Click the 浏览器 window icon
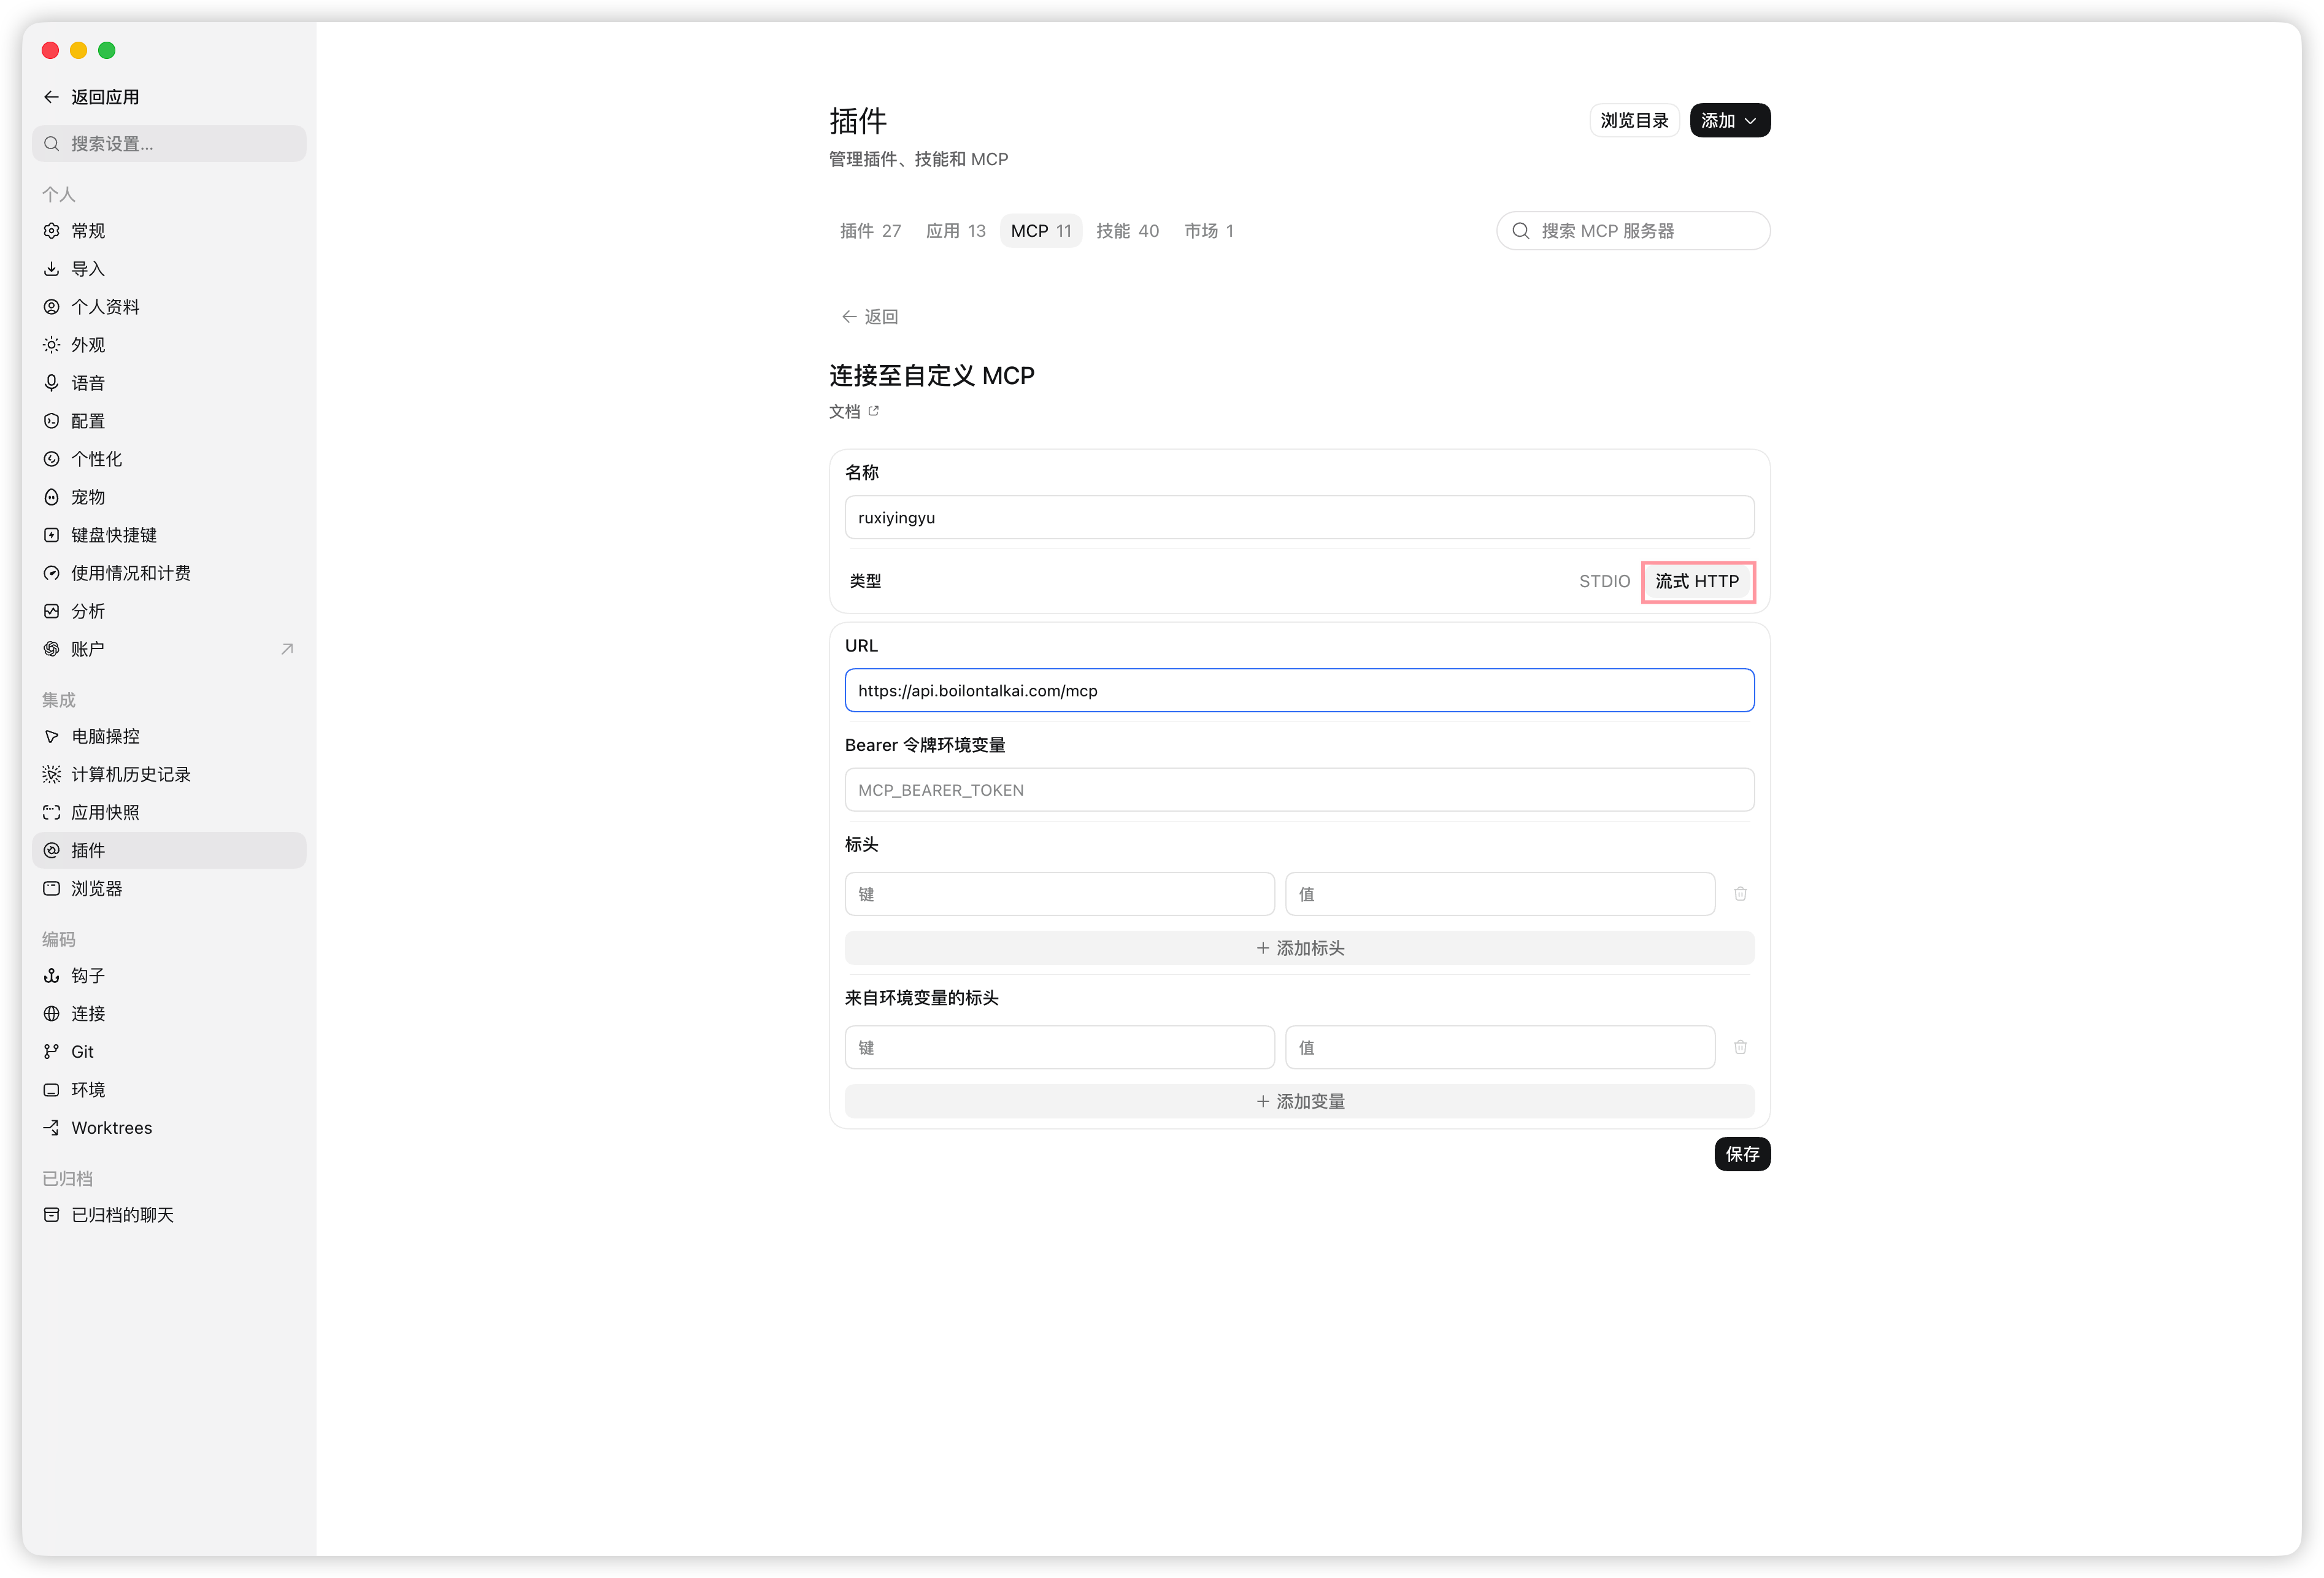Screen dimensions: 2324x1578 51,888
